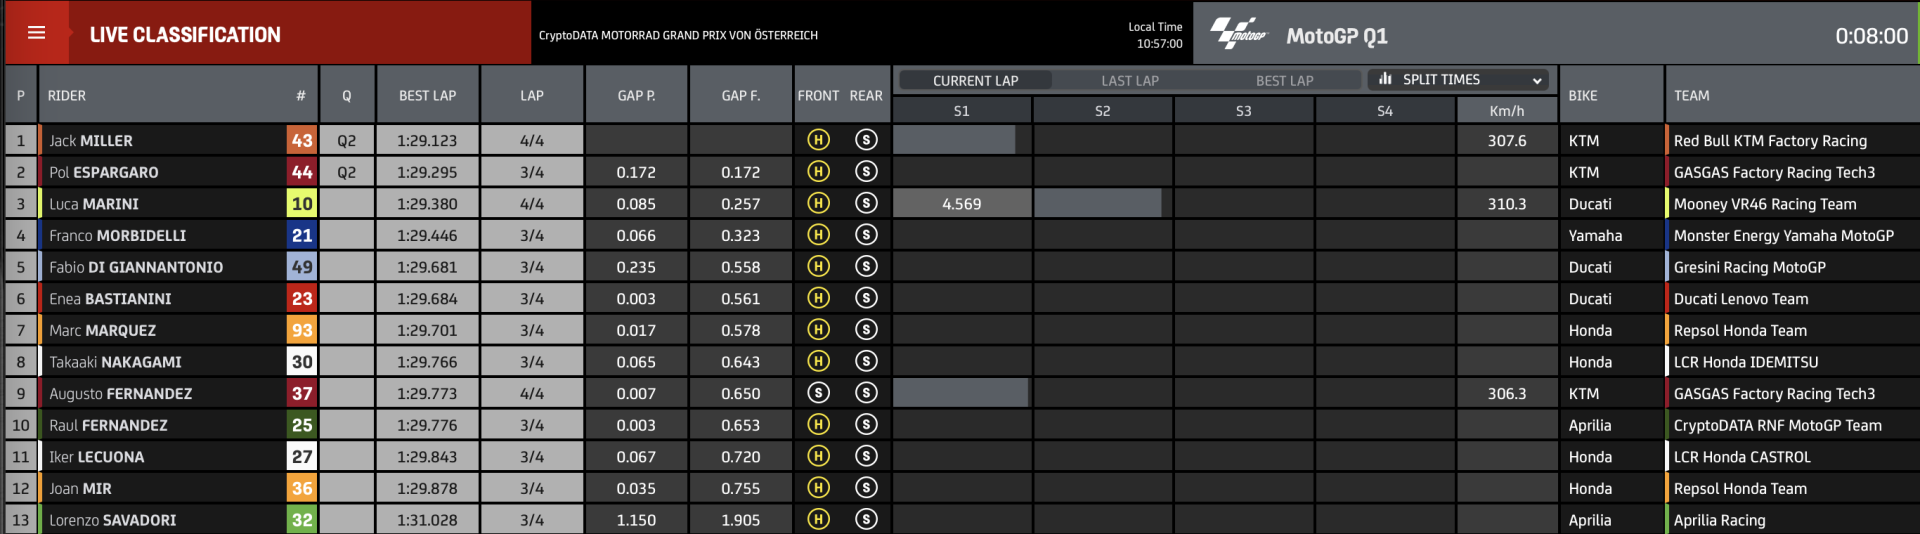
Task: Click Lorenzo Savadori's front tyre H icon
Action: click(x=818, y=519)
